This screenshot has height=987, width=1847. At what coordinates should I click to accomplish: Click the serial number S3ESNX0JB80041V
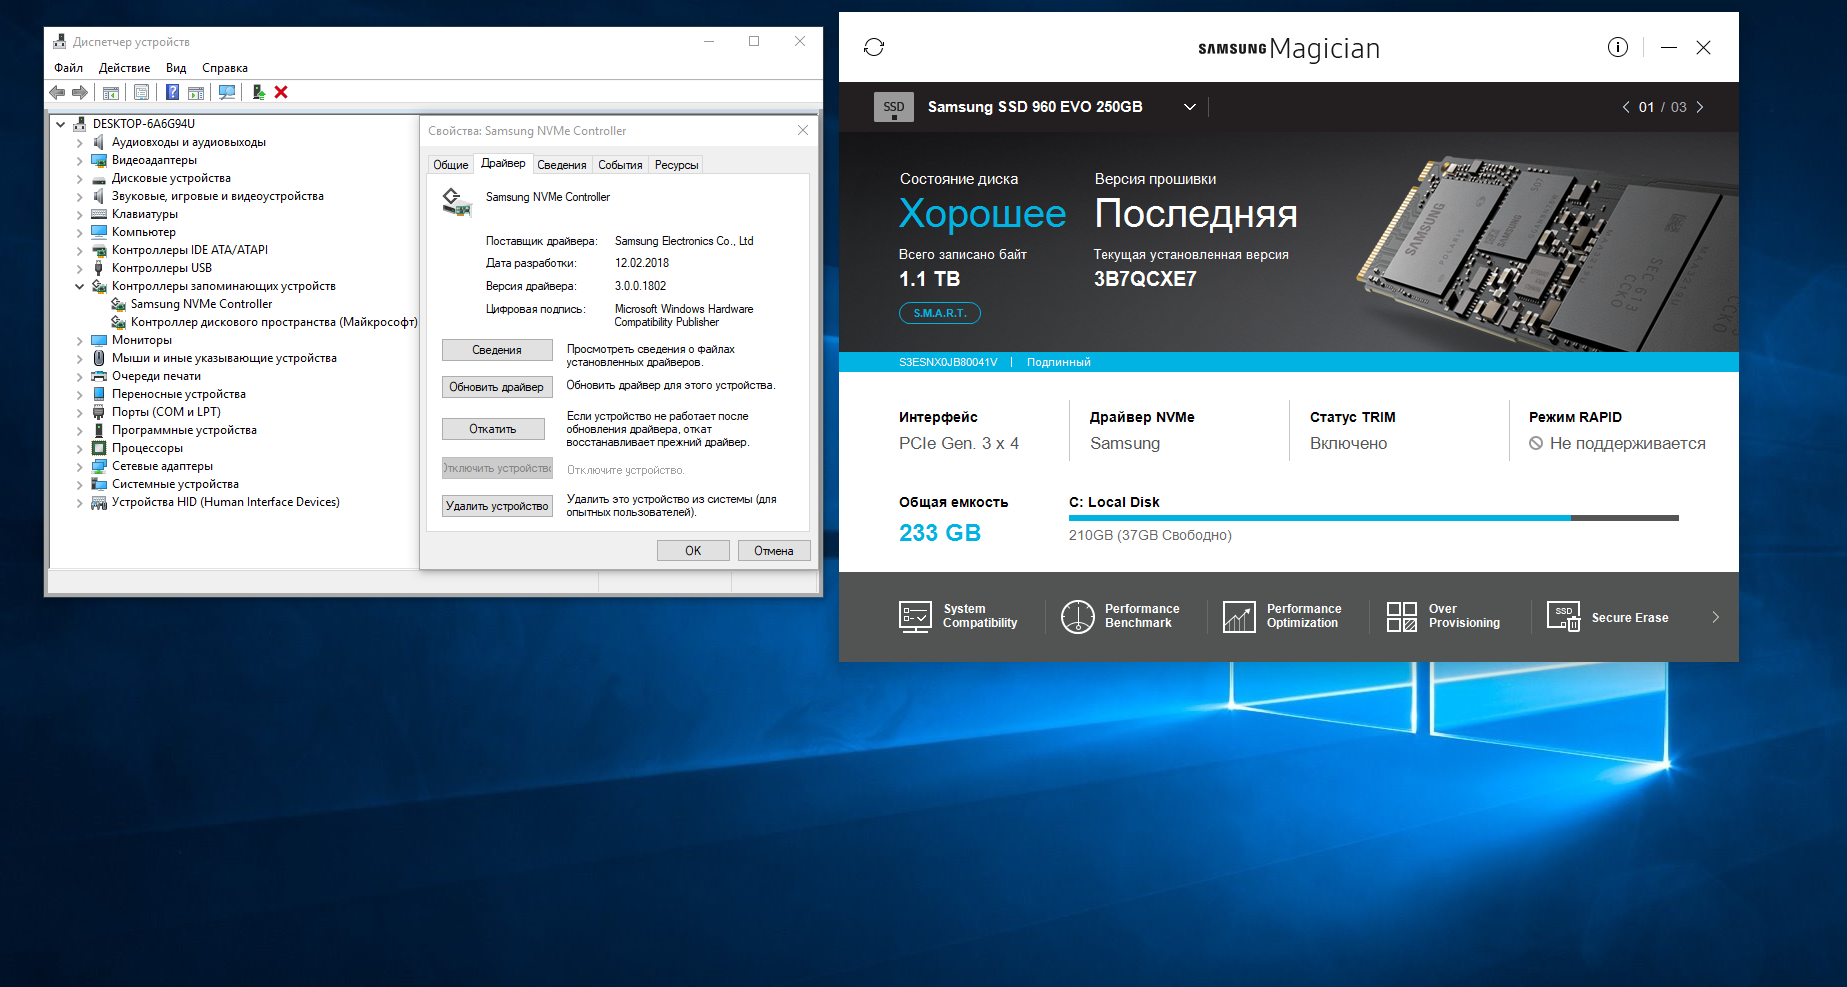(x=948, y=362)
